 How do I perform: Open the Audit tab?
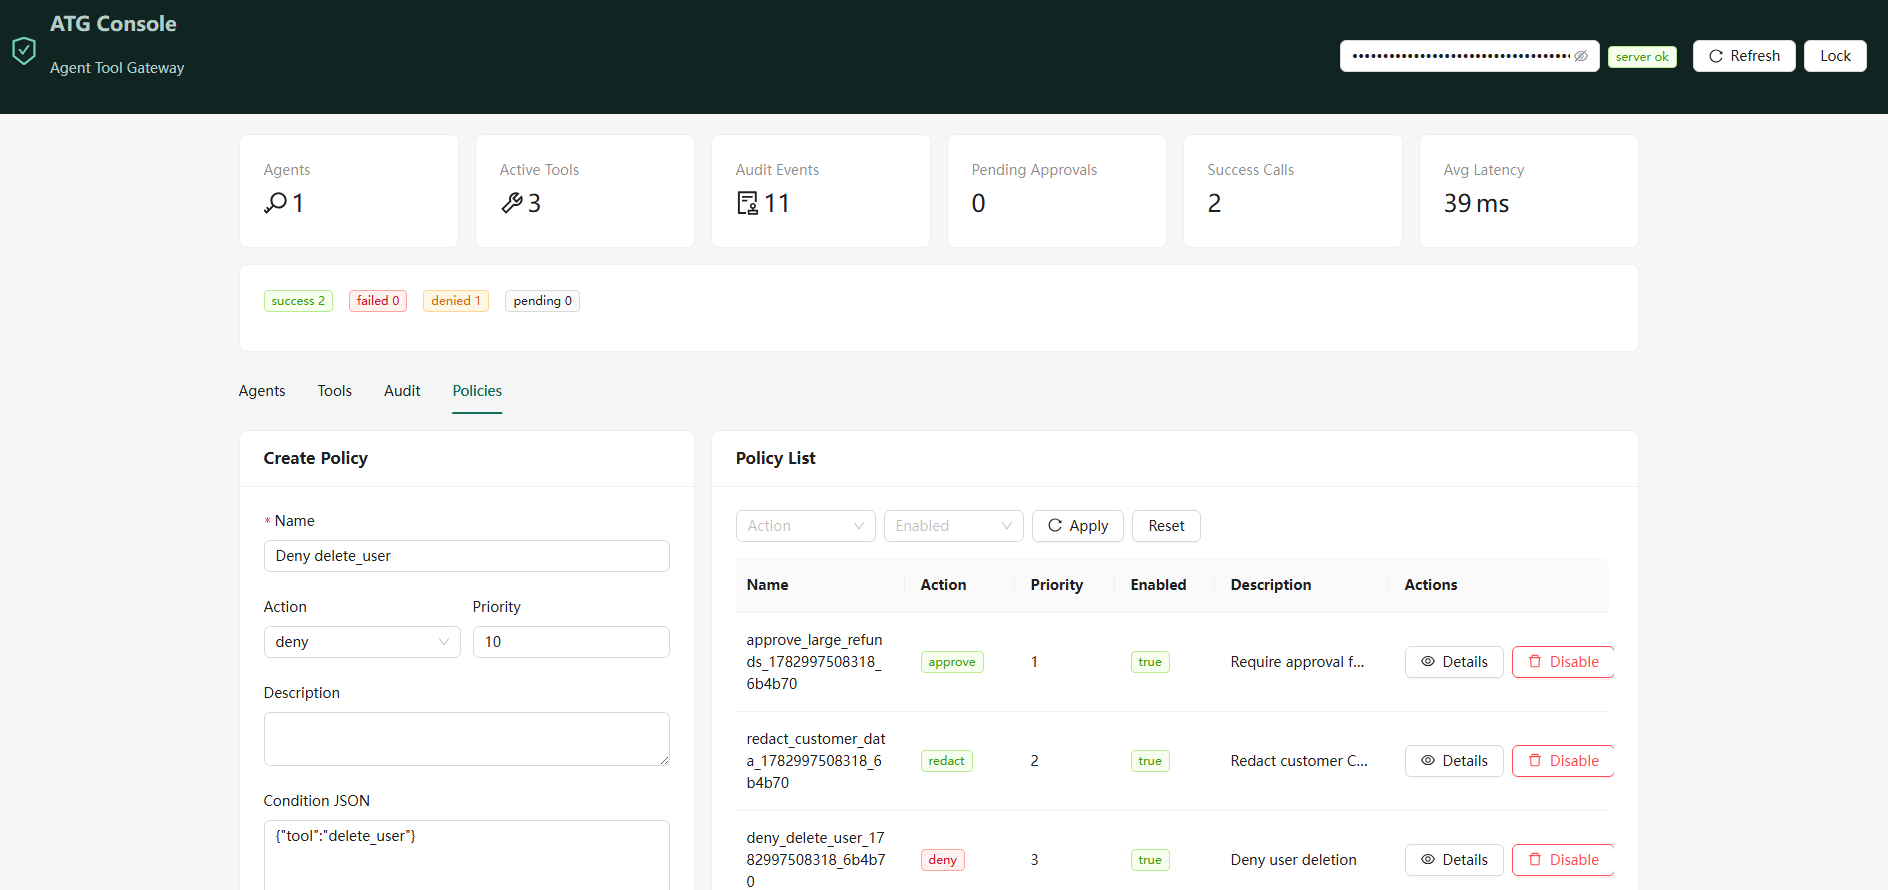point(402,391)
